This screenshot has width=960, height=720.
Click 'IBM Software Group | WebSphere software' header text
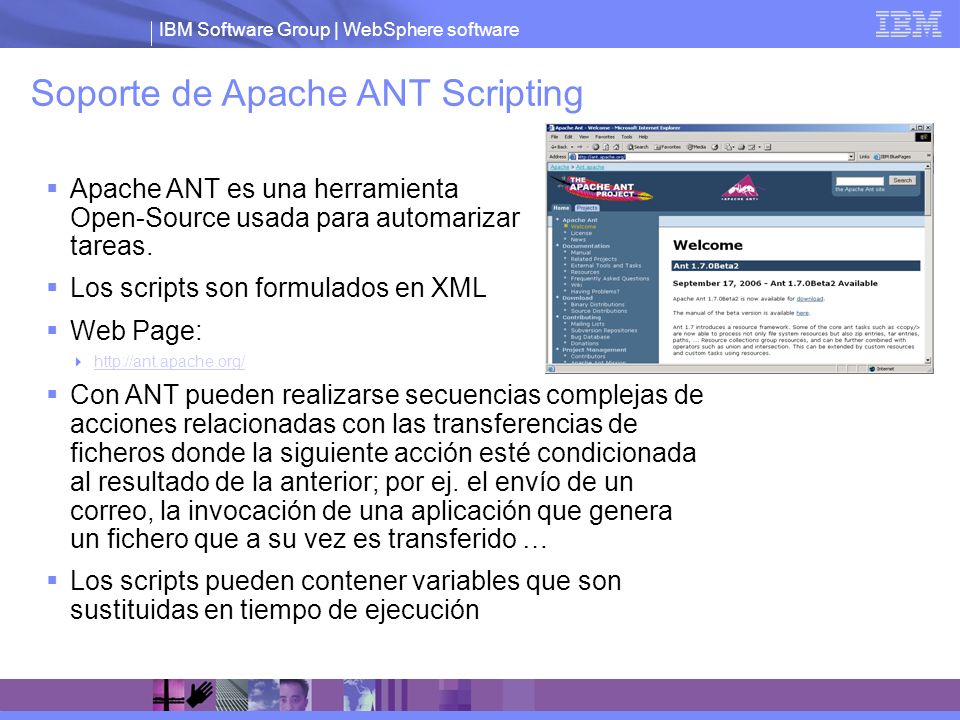(339, 29)
